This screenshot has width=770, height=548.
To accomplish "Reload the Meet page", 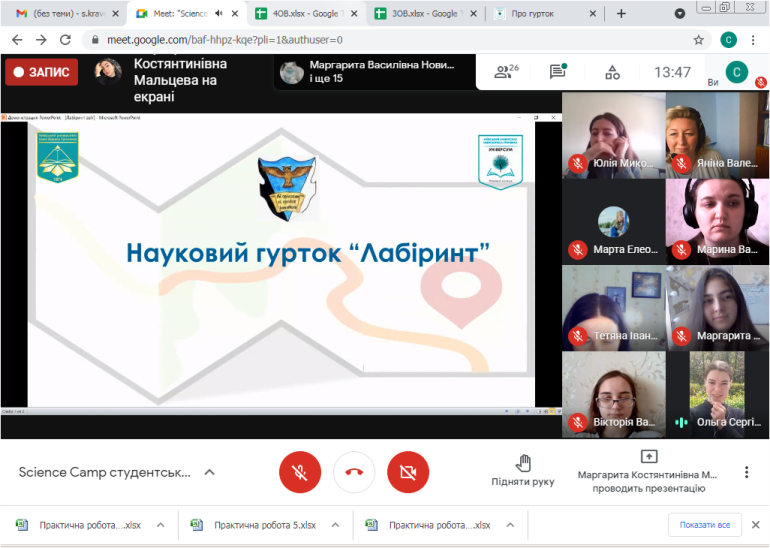I will (68, 40).
